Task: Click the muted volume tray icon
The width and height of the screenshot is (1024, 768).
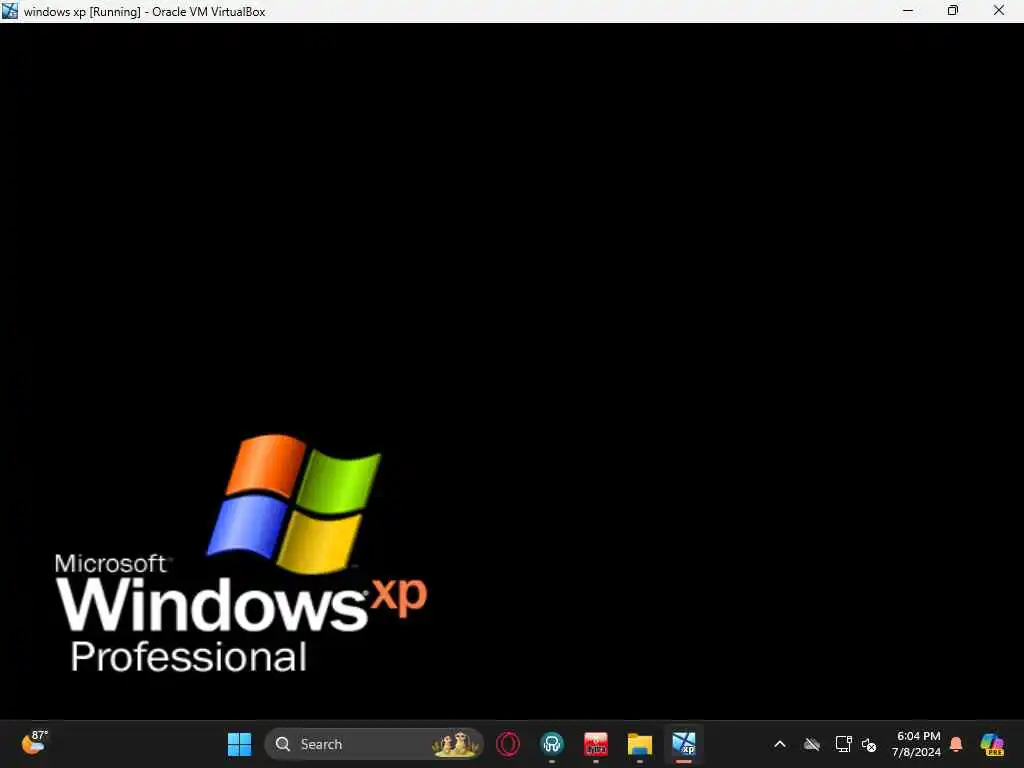Action: tap(869, 744)
